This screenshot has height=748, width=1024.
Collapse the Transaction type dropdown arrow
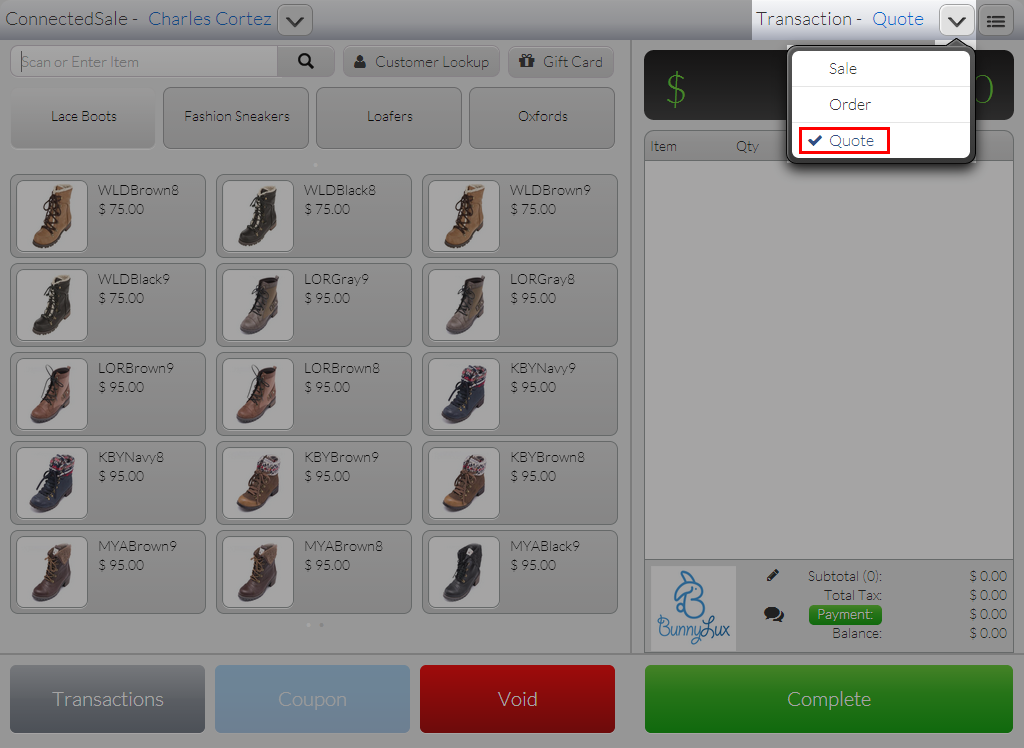tap(957, 21)
